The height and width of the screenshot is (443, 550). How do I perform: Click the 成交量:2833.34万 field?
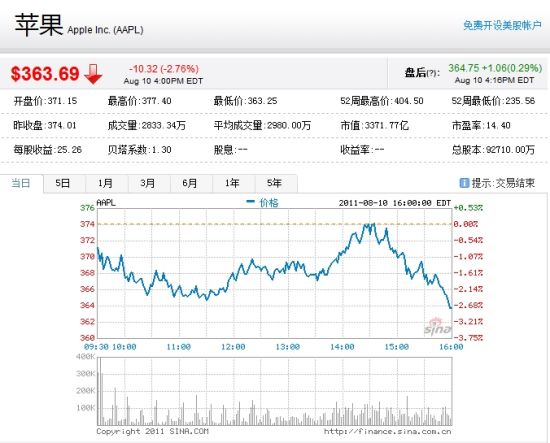(x=147, y=125)
